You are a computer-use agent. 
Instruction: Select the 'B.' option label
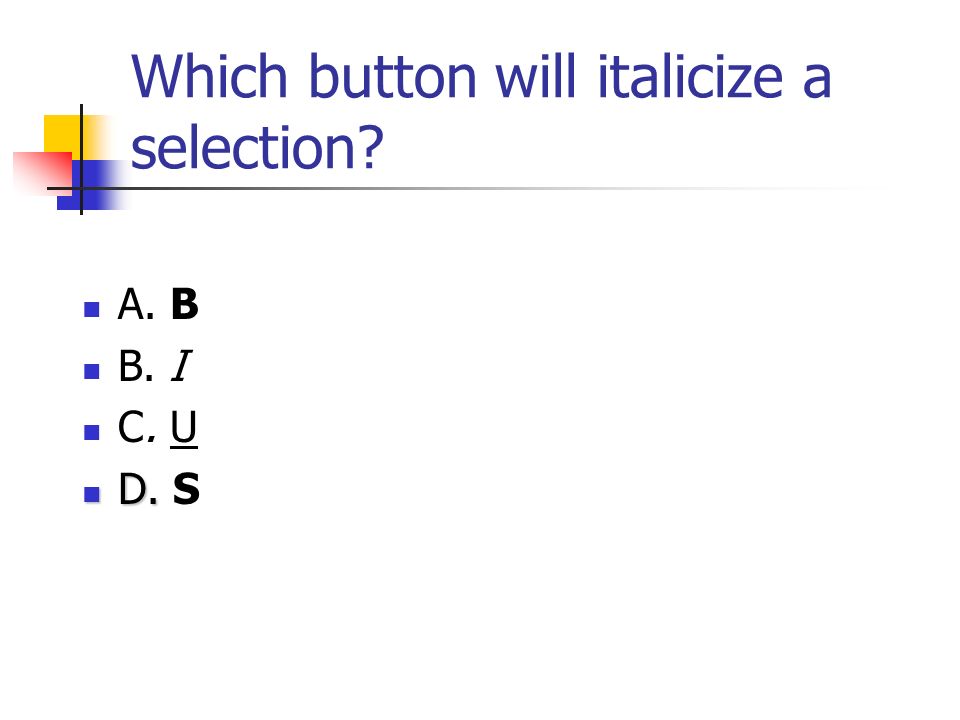click(x=136, y=366)
